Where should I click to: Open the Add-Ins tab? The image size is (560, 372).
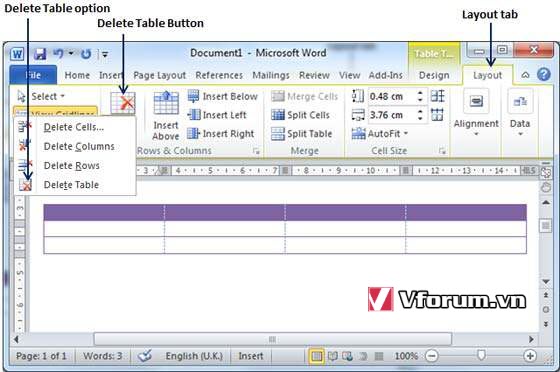tap(386, 75)
